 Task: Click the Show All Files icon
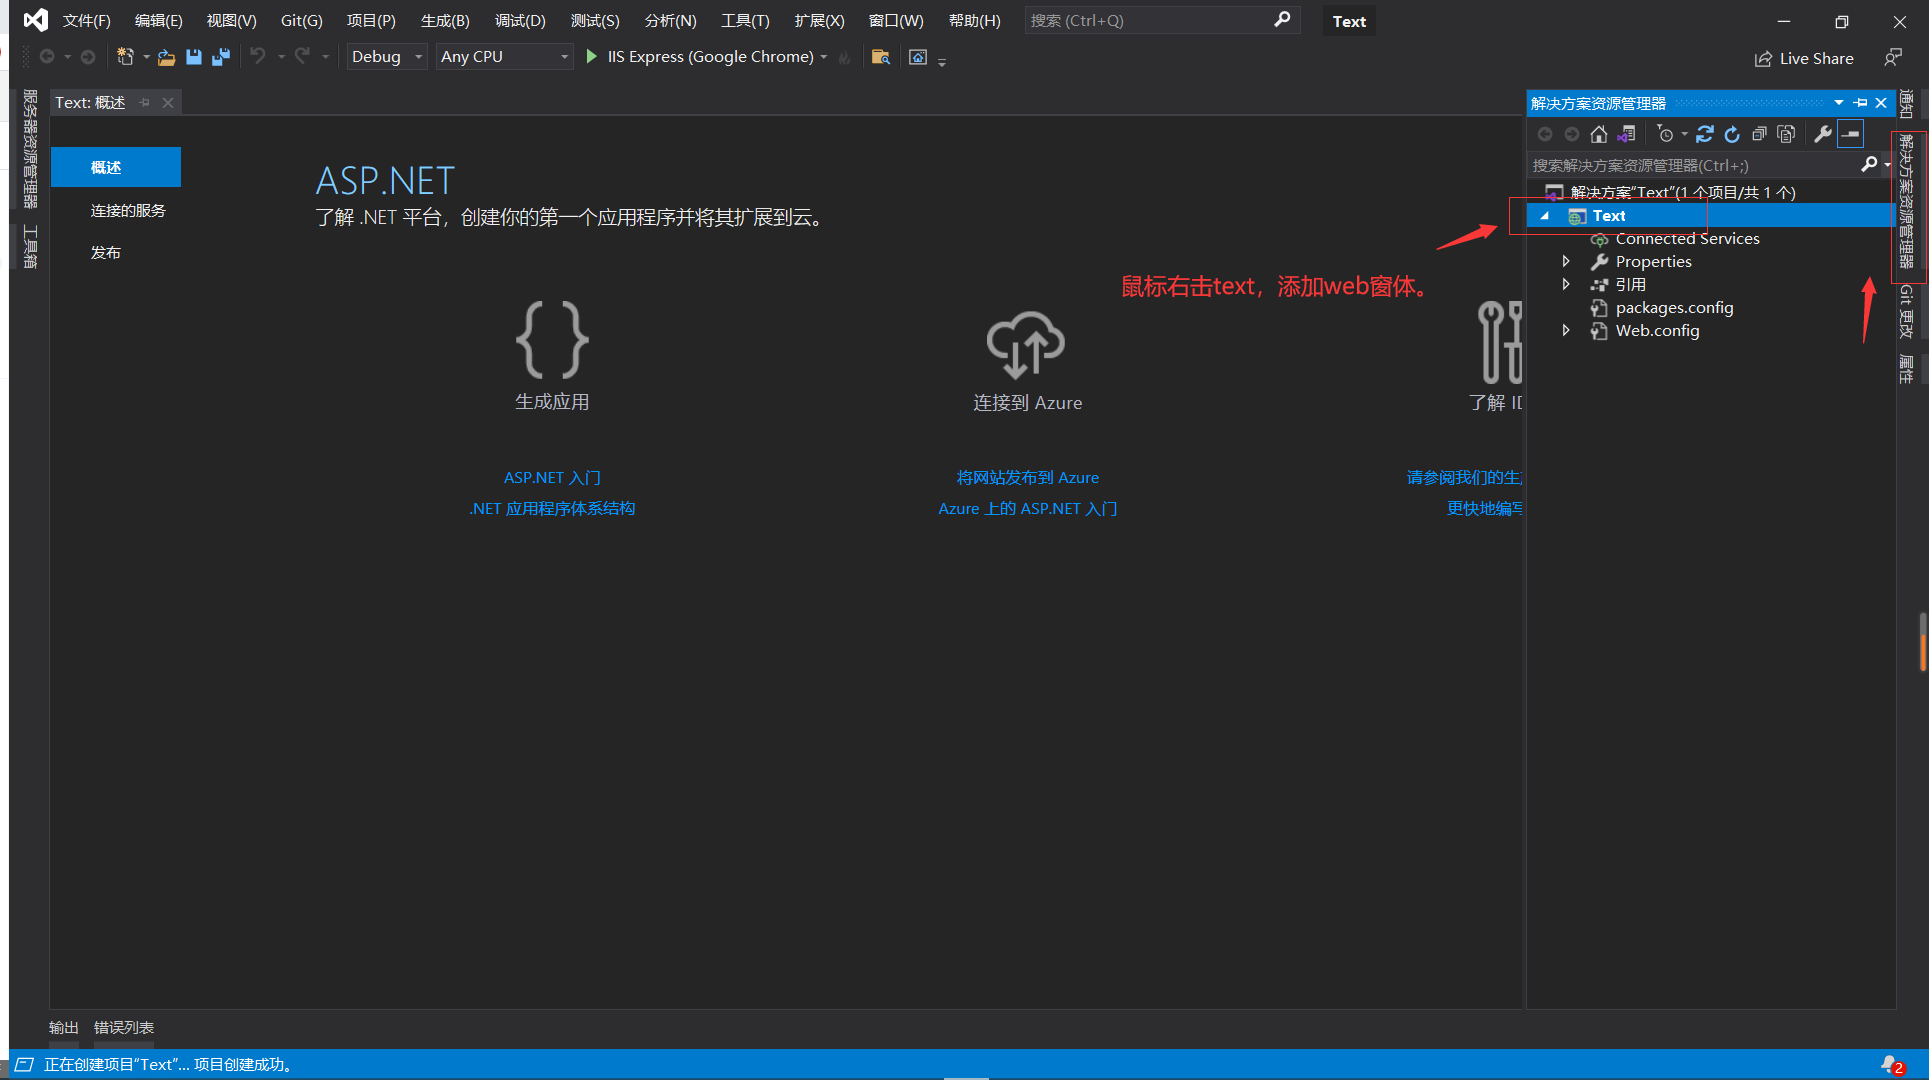click(x=1786, y=134)
